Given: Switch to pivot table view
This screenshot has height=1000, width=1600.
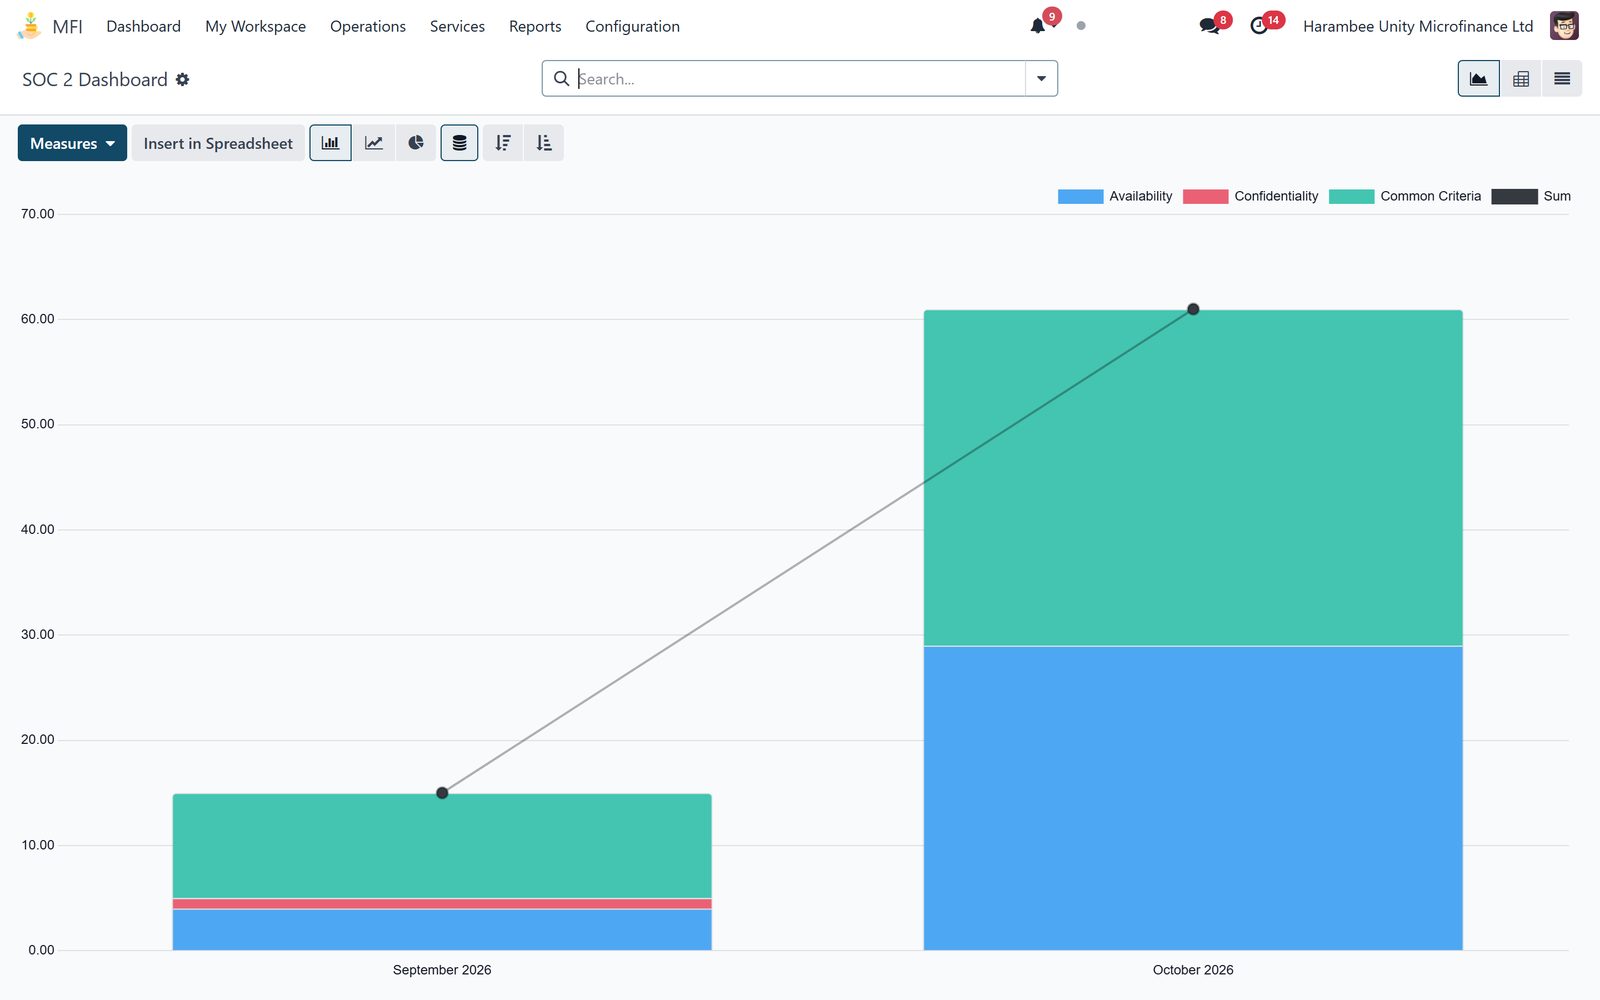Looking at the screenshot, I should [x=1521, y=79].
